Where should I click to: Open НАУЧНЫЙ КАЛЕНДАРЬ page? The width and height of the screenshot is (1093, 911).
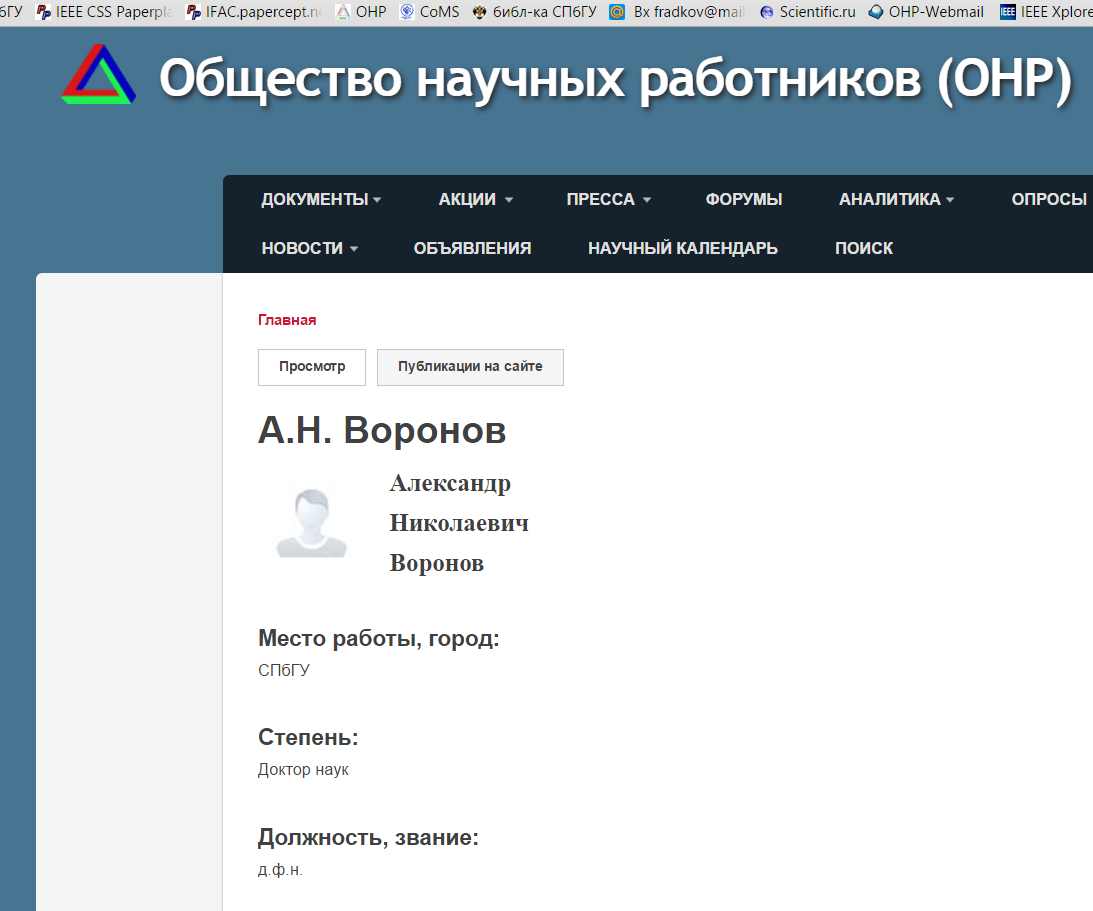pyautogui.click(x=683, y=248)
